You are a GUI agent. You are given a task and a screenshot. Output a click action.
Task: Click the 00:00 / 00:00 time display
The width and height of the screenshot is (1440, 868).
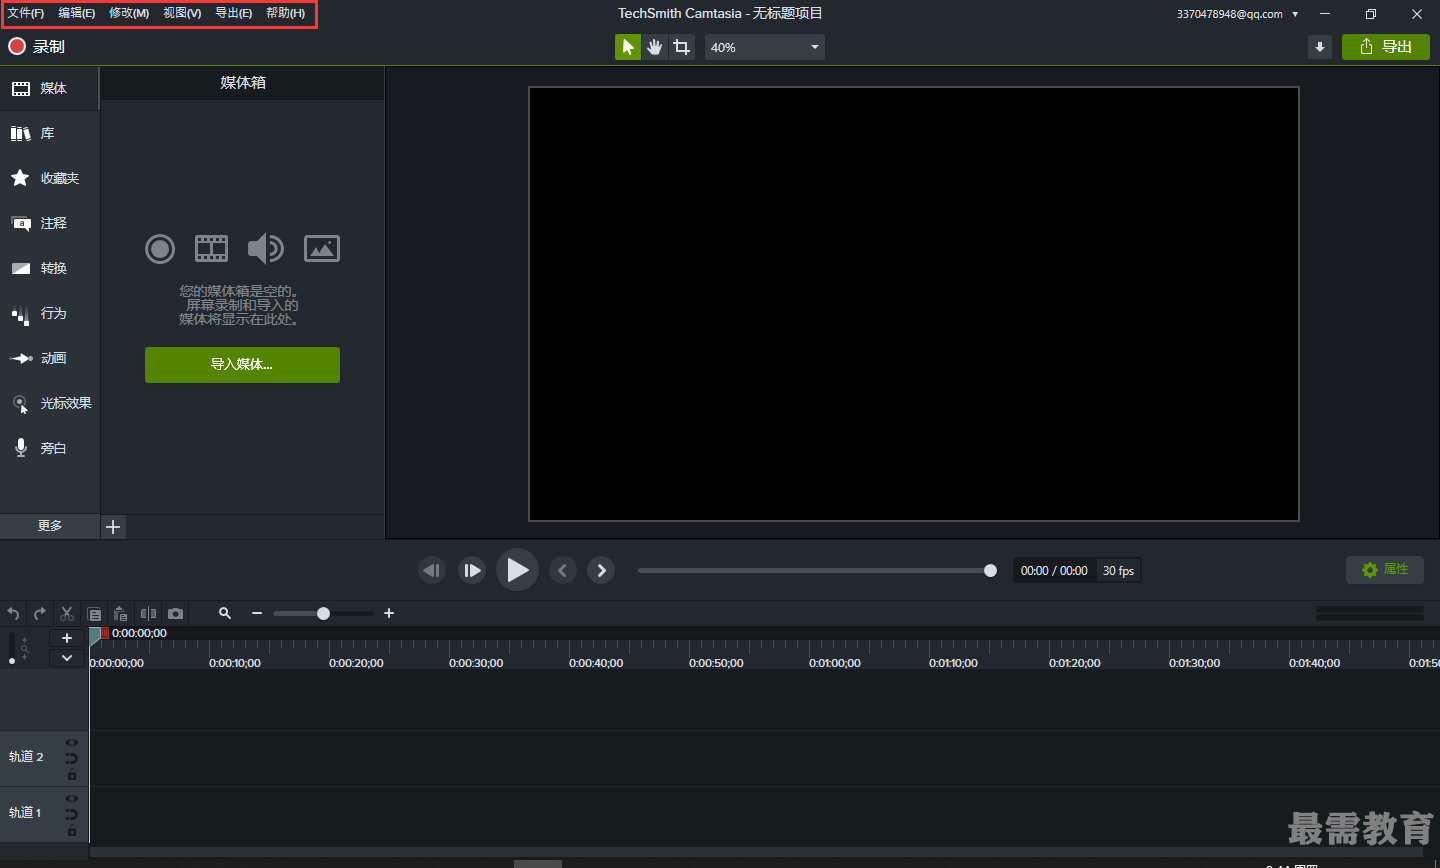pyautogui.click(x=1054, y=571)
